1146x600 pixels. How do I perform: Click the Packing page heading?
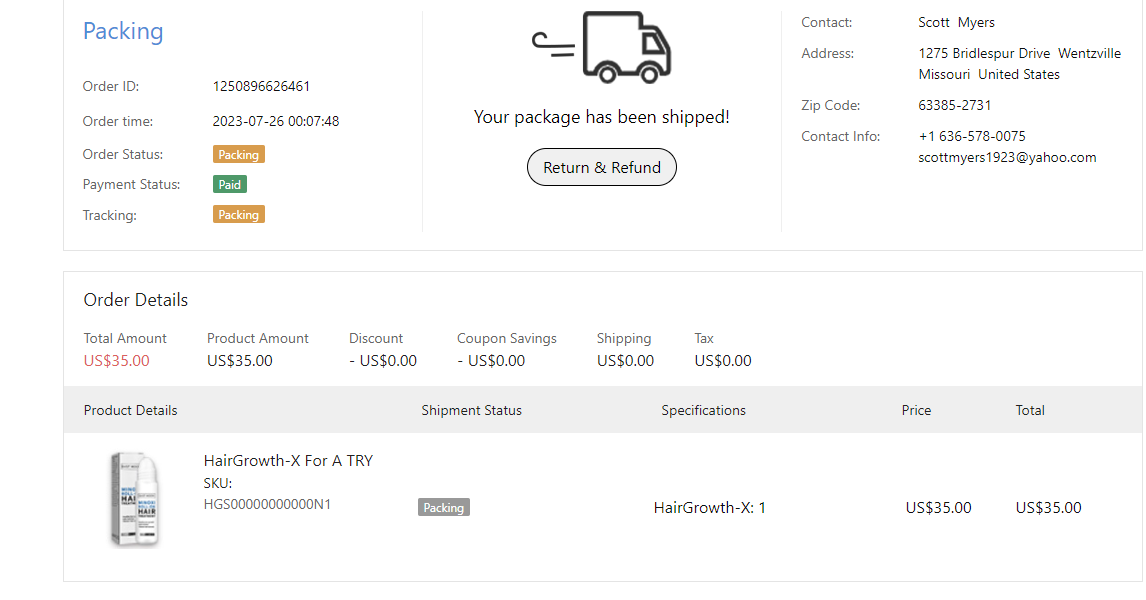[123, 31]
